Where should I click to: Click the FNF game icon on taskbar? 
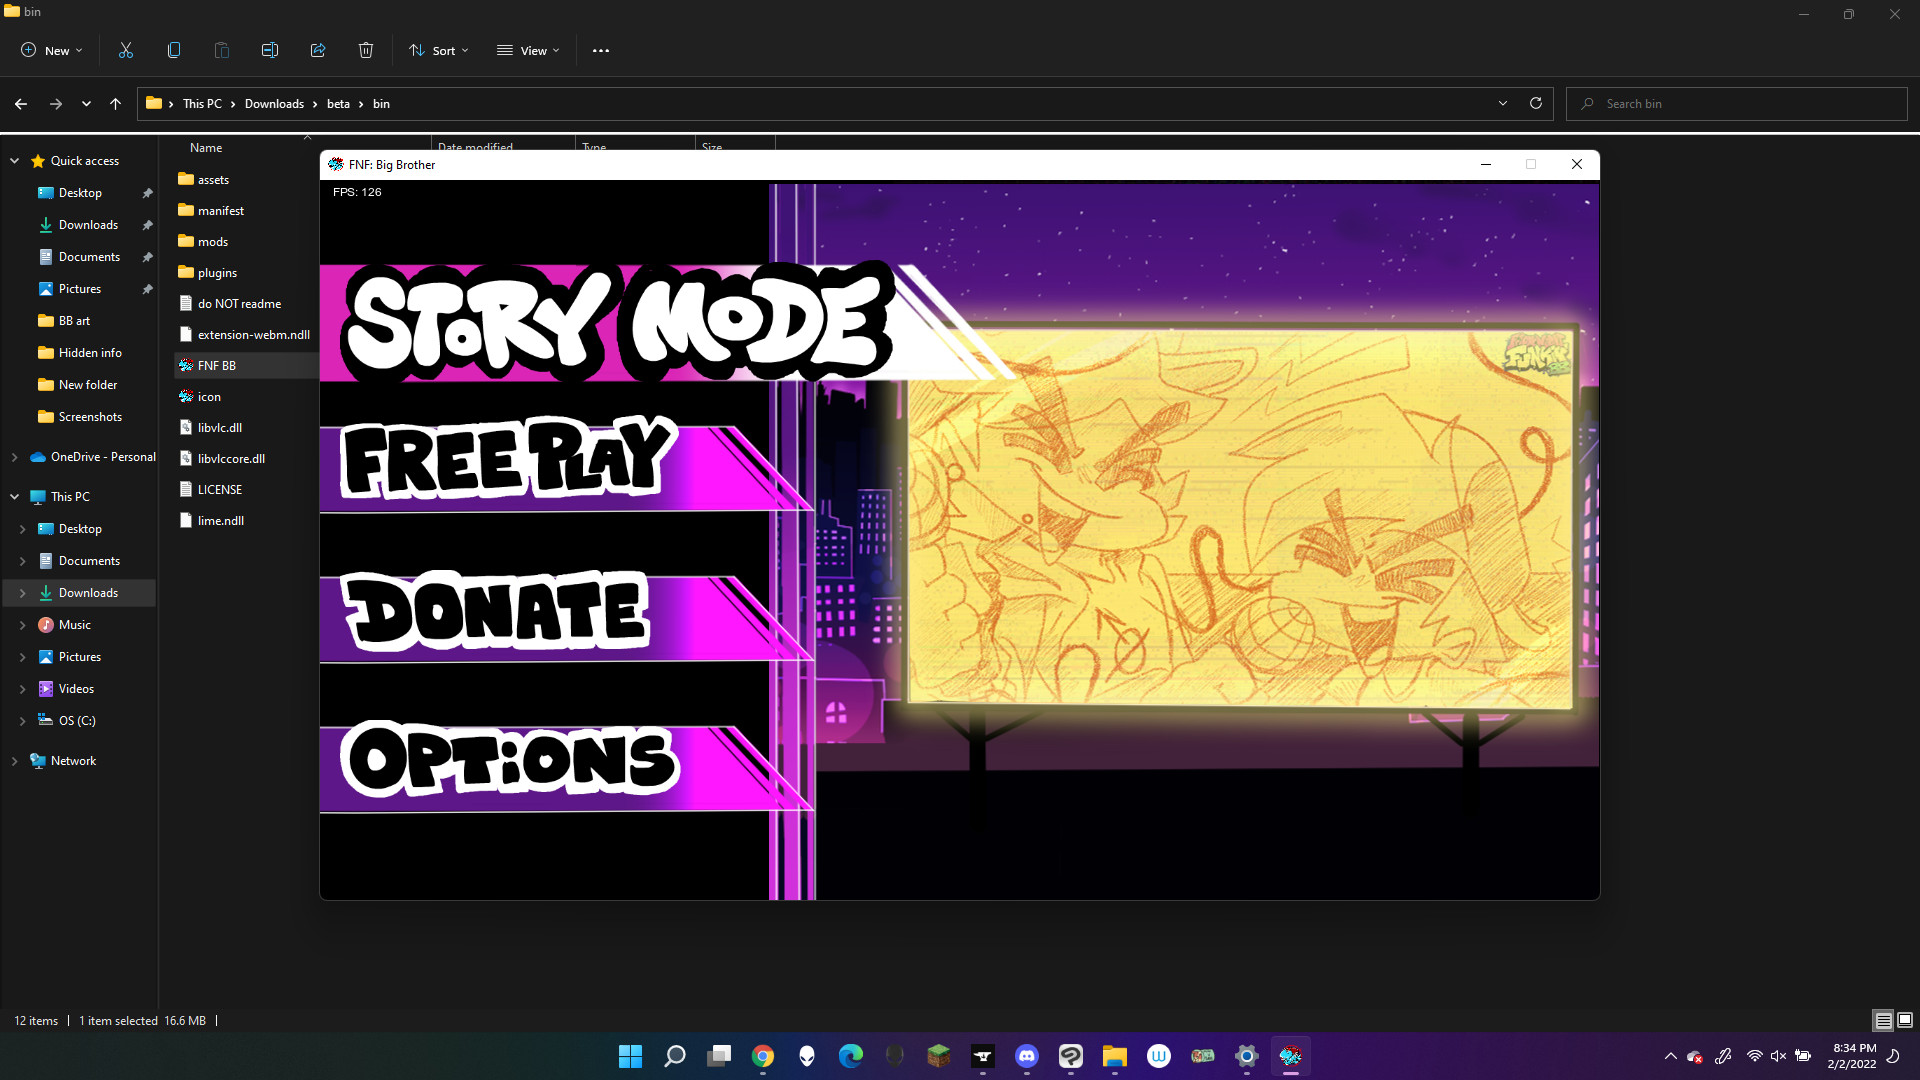(x=1291, y=1056)
